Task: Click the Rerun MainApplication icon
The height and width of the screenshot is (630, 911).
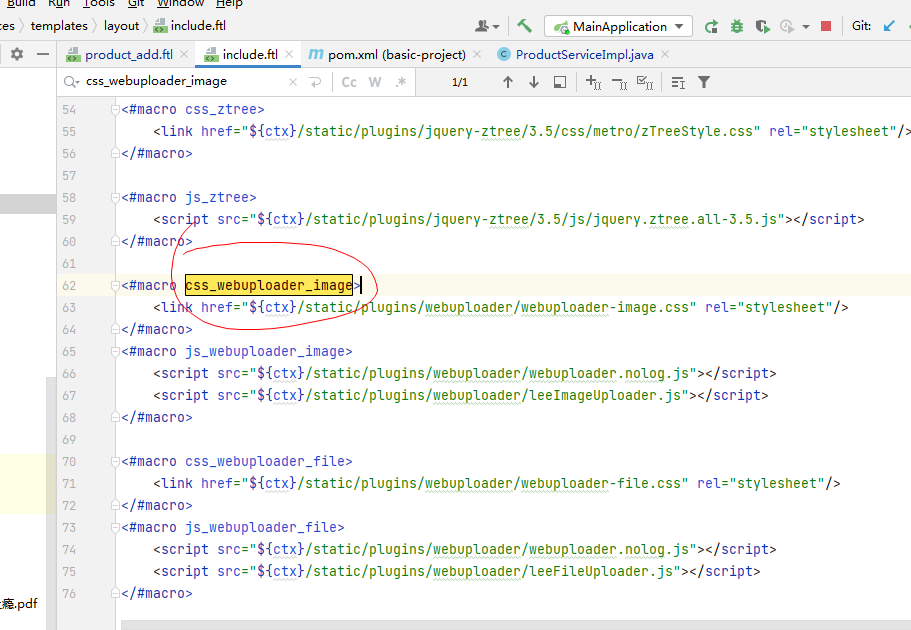Action: click(711, 26)
